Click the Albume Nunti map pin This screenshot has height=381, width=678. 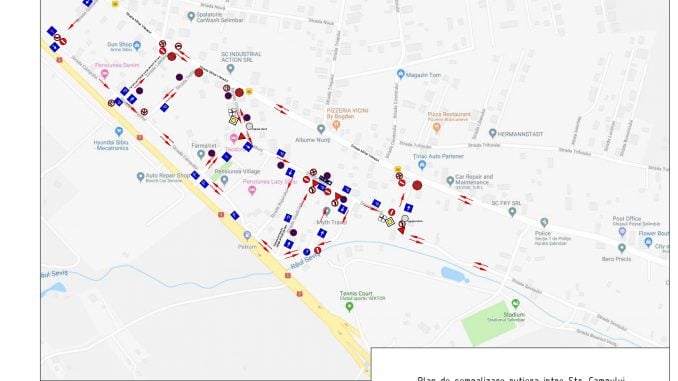(x=321, y=129)
